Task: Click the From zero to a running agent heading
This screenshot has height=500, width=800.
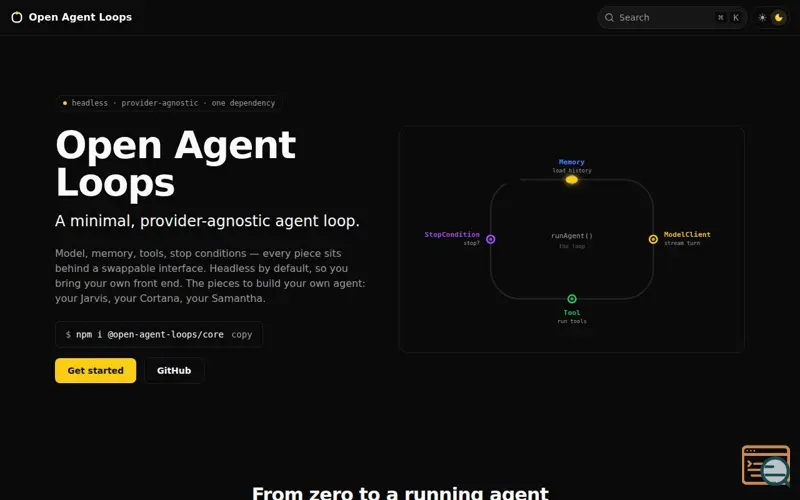Action: click(x=400, y=493)
